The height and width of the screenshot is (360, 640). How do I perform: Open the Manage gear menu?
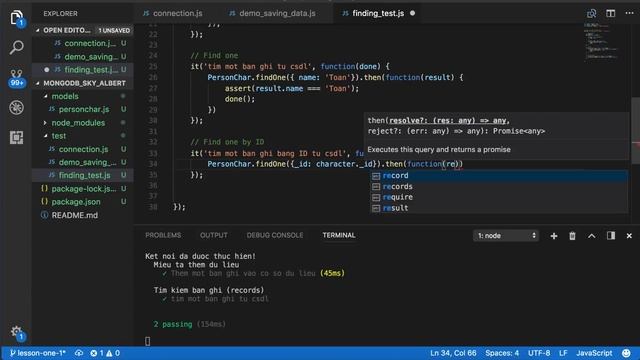pyautogui.click(x=17, y=331)
